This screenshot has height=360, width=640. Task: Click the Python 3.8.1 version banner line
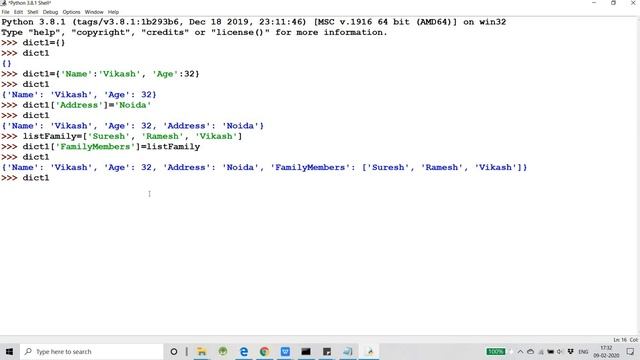pos(253,22)
